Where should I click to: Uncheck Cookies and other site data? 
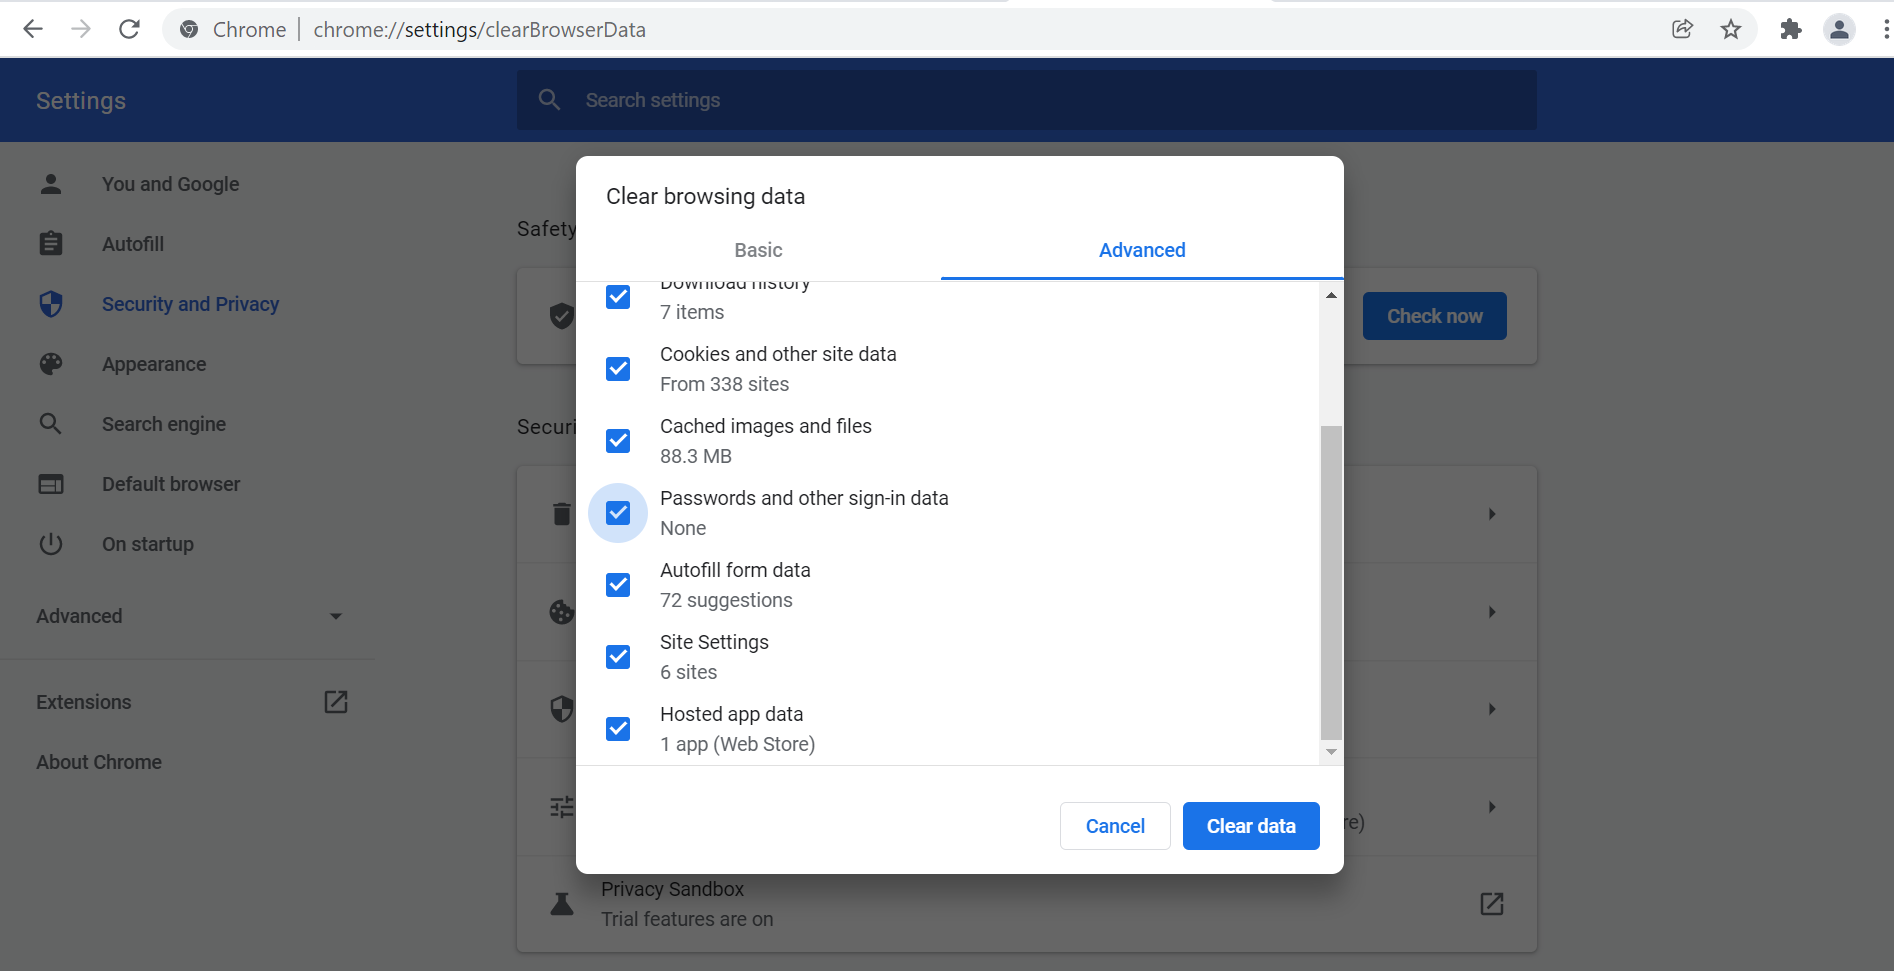point(618,369)
